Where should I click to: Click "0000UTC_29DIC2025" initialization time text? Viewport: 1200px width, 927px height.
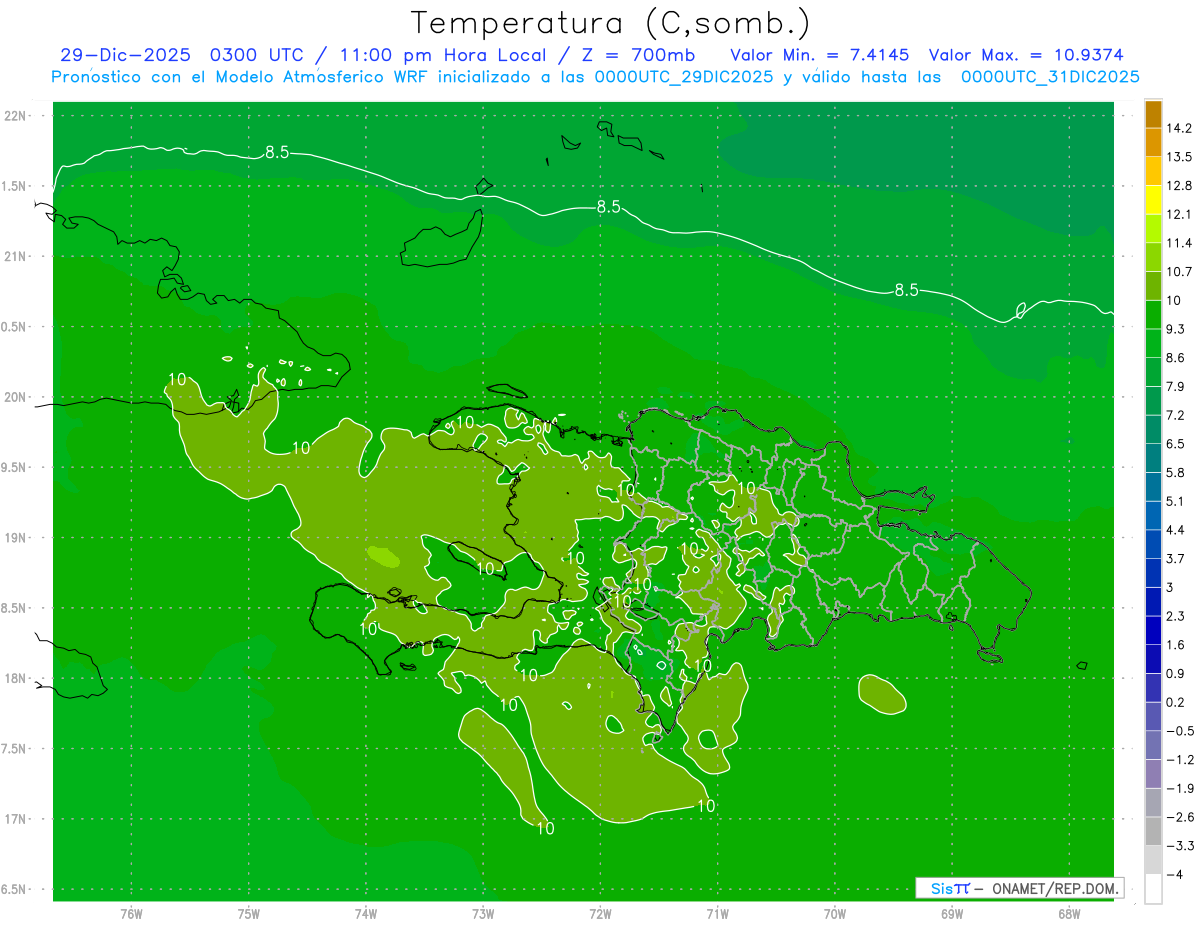684,77
